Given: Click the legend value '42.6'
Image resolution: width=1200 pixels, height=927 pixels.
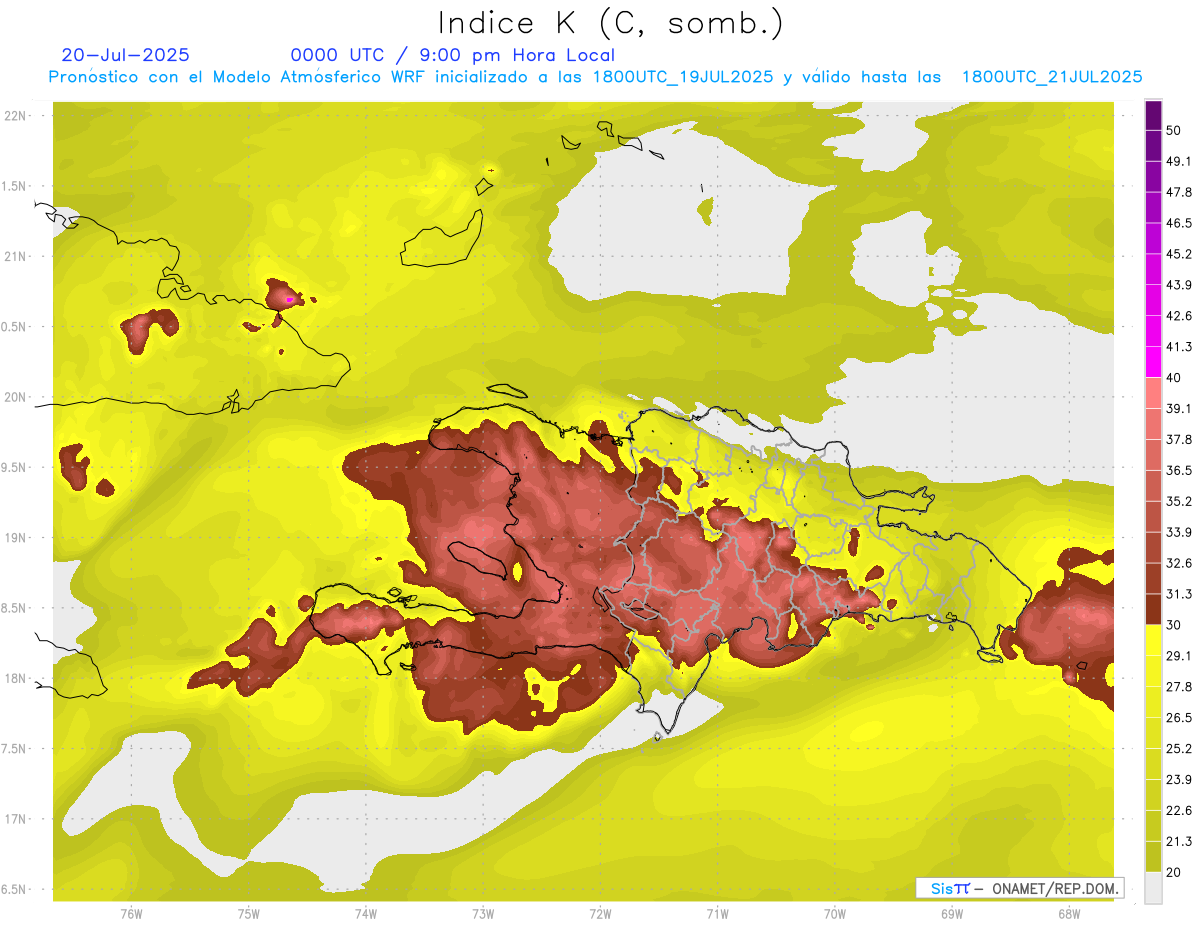Looking at the screenshot, I should coord(1179,317).
